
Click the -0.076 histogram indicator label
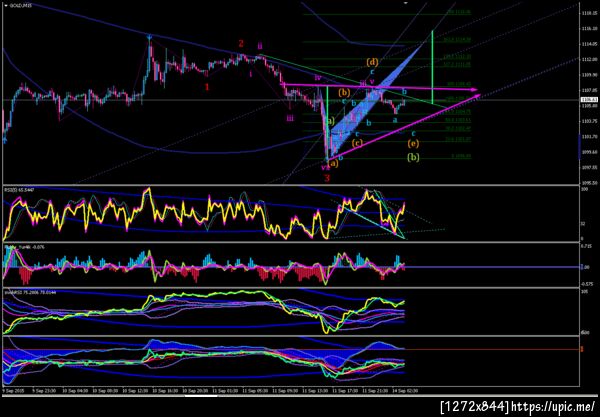(x=24, y=247)
